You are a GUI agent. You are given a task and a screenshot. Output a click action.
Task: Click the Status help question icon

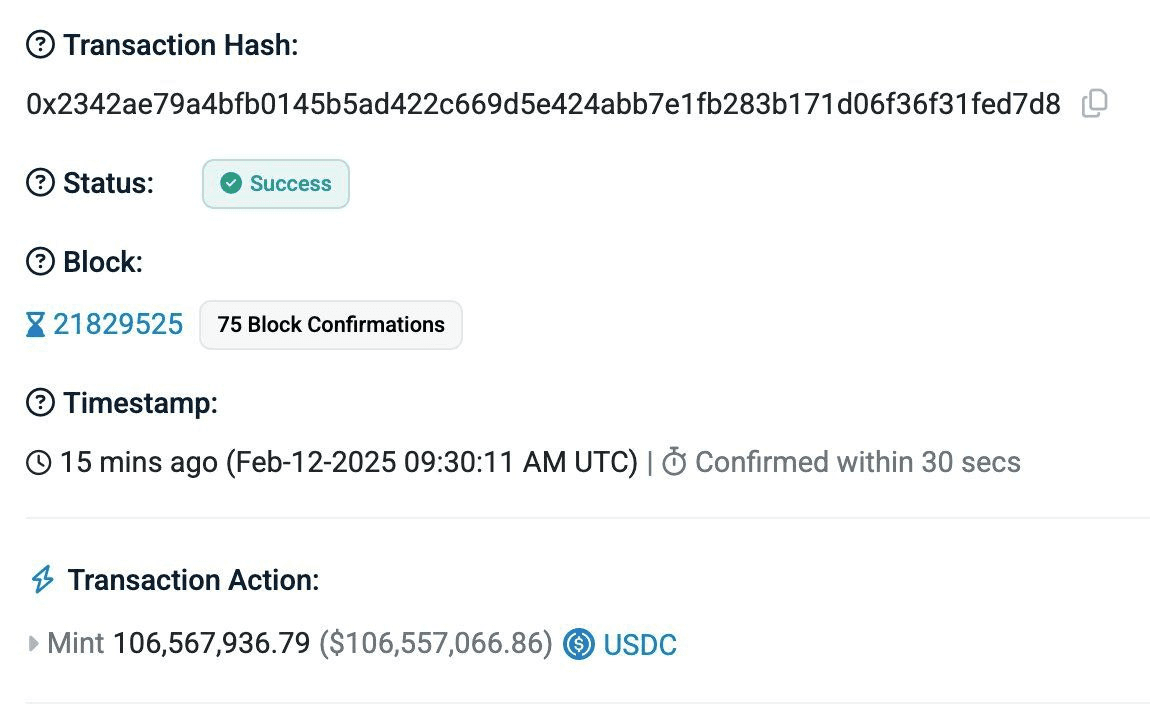(40, 183)
